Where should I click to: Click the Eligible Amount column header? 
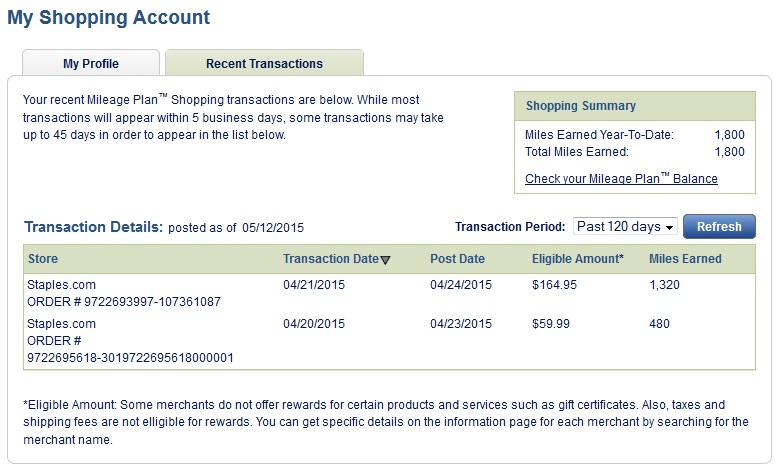(577, 259)
